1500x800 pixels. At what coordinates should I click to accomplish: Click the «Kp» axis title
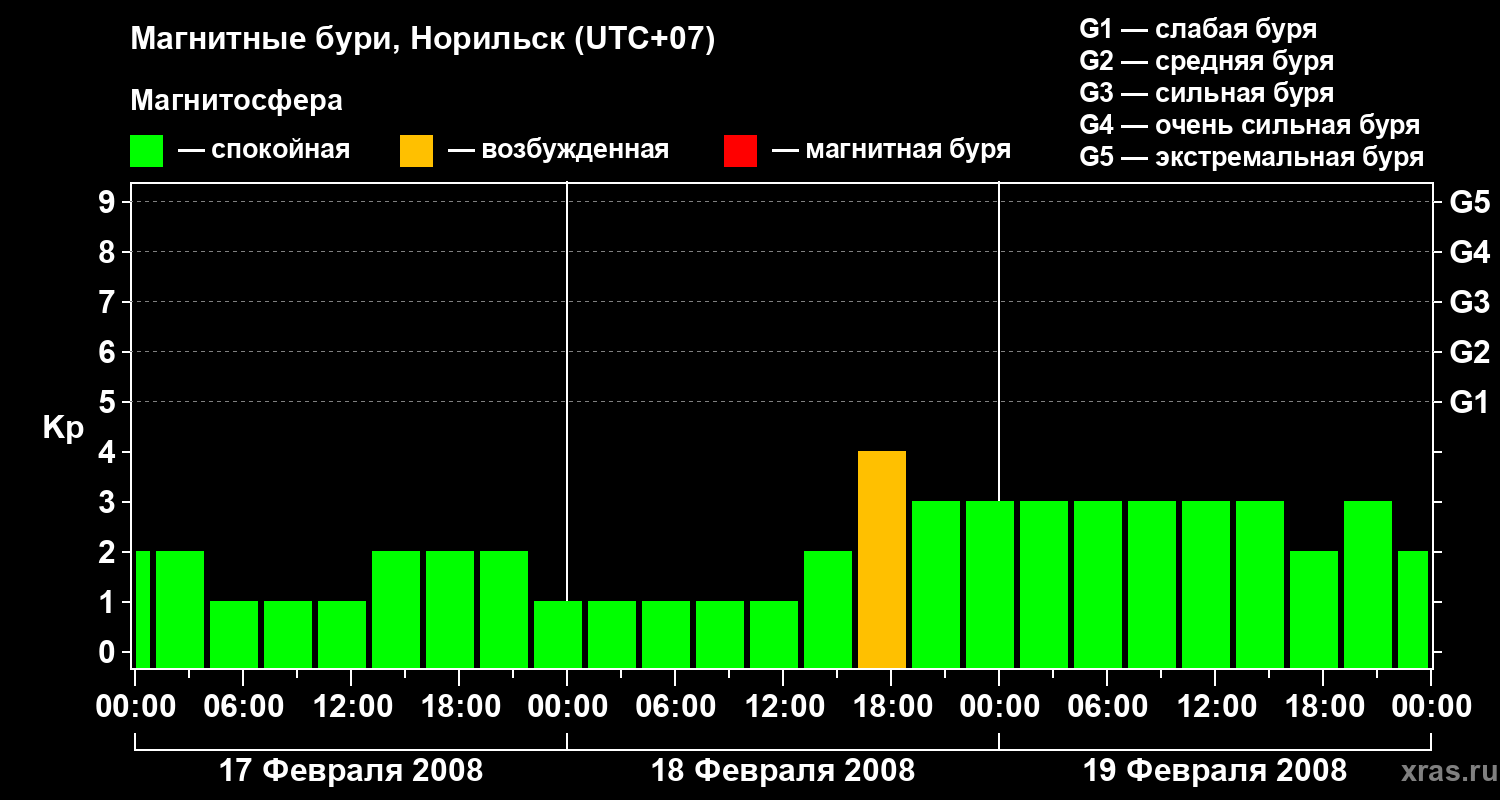click(63, 428)
